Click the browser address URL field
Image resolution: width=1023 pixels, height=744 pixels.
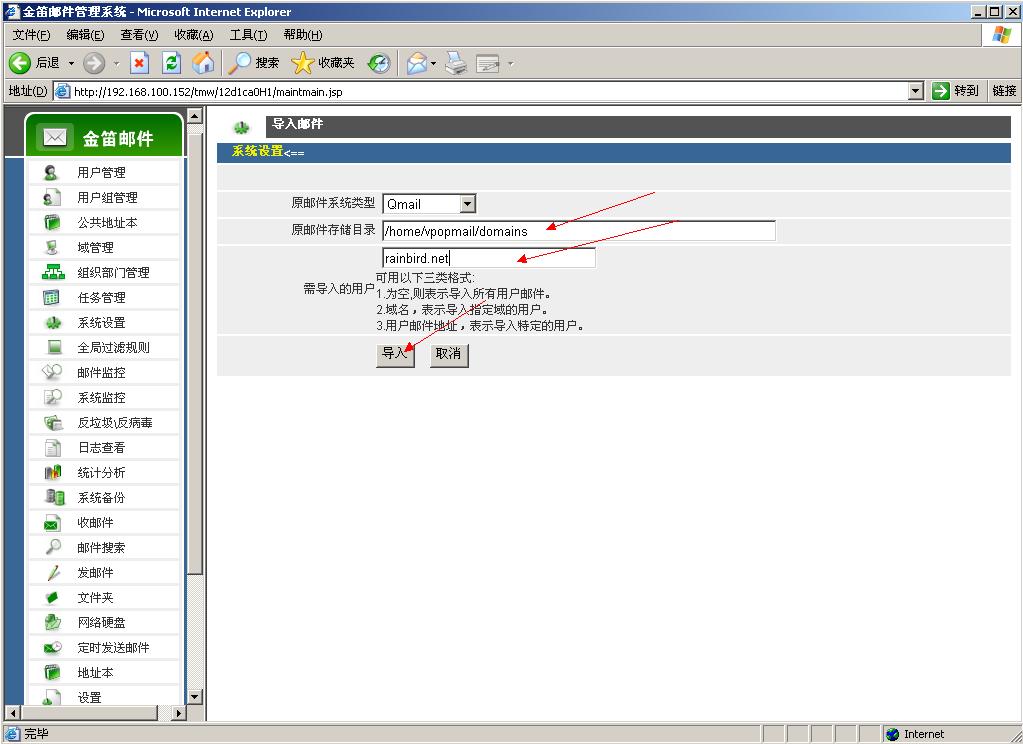[489, 91]
